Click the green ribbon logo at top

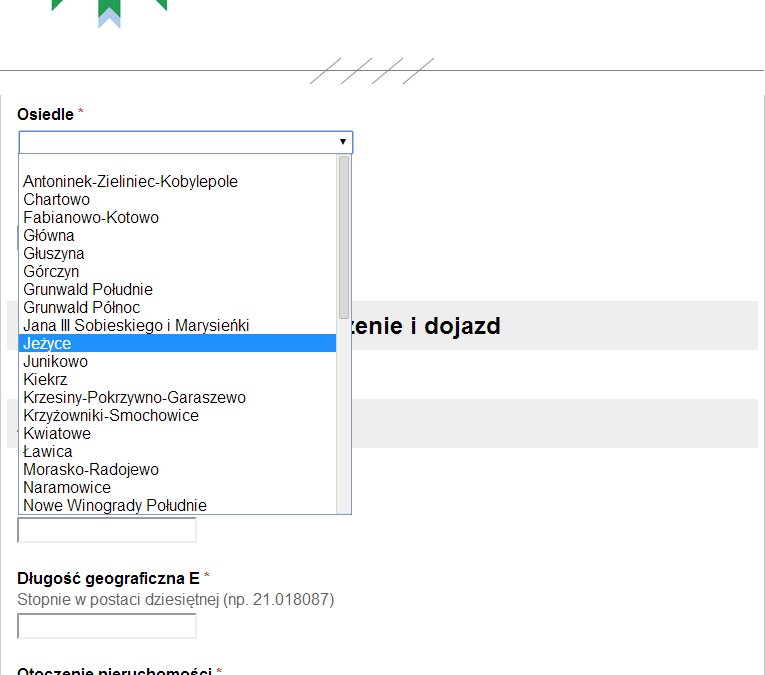click(x=109, y=12)
